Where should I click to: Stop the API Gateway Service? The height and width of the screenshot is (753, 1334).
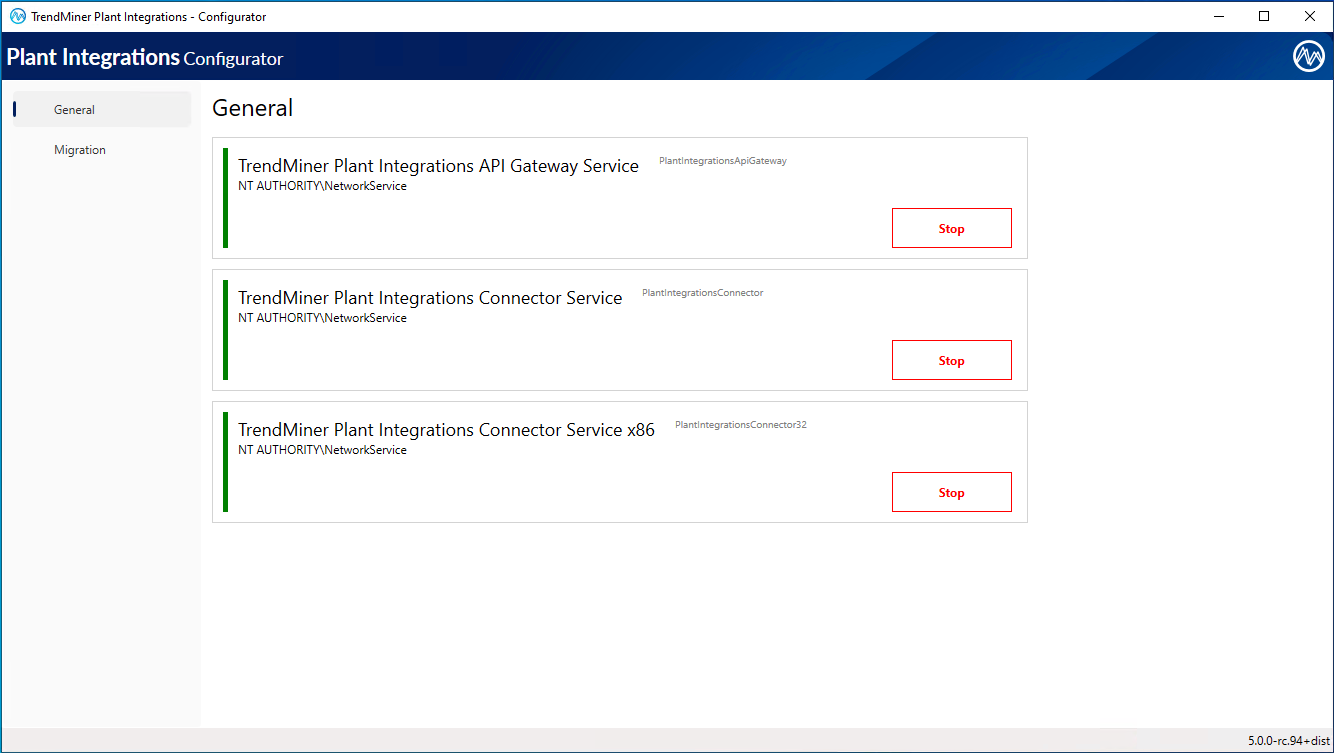pos(951,227)
